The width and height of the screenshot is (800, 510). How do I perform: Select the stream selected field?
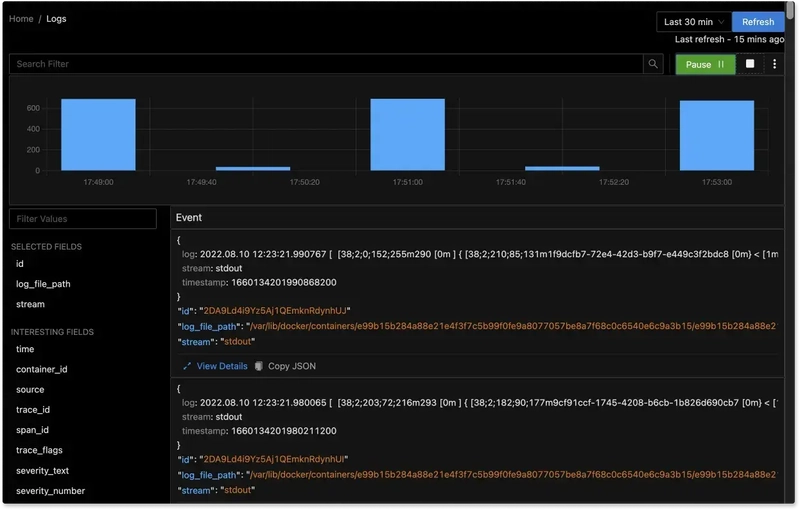click(x=30, y=304)
